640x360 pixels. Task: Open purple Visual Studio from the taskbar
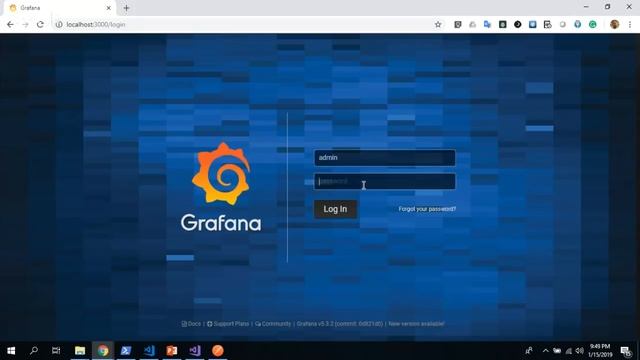coord(195,351)
